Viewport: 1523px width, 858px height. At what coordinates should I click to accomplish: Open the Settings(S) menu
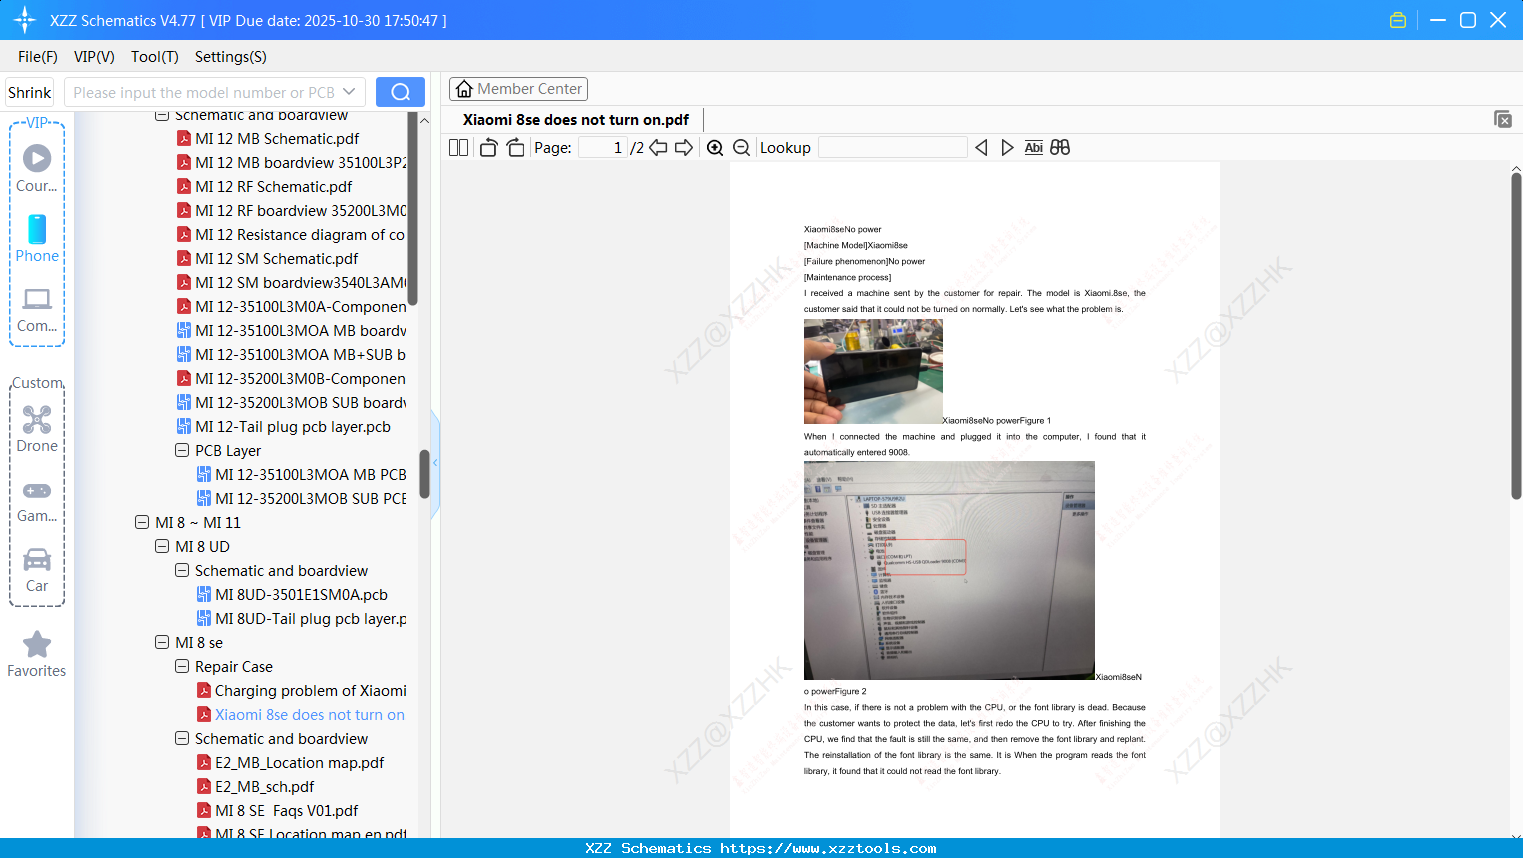[x=231, y=57]
